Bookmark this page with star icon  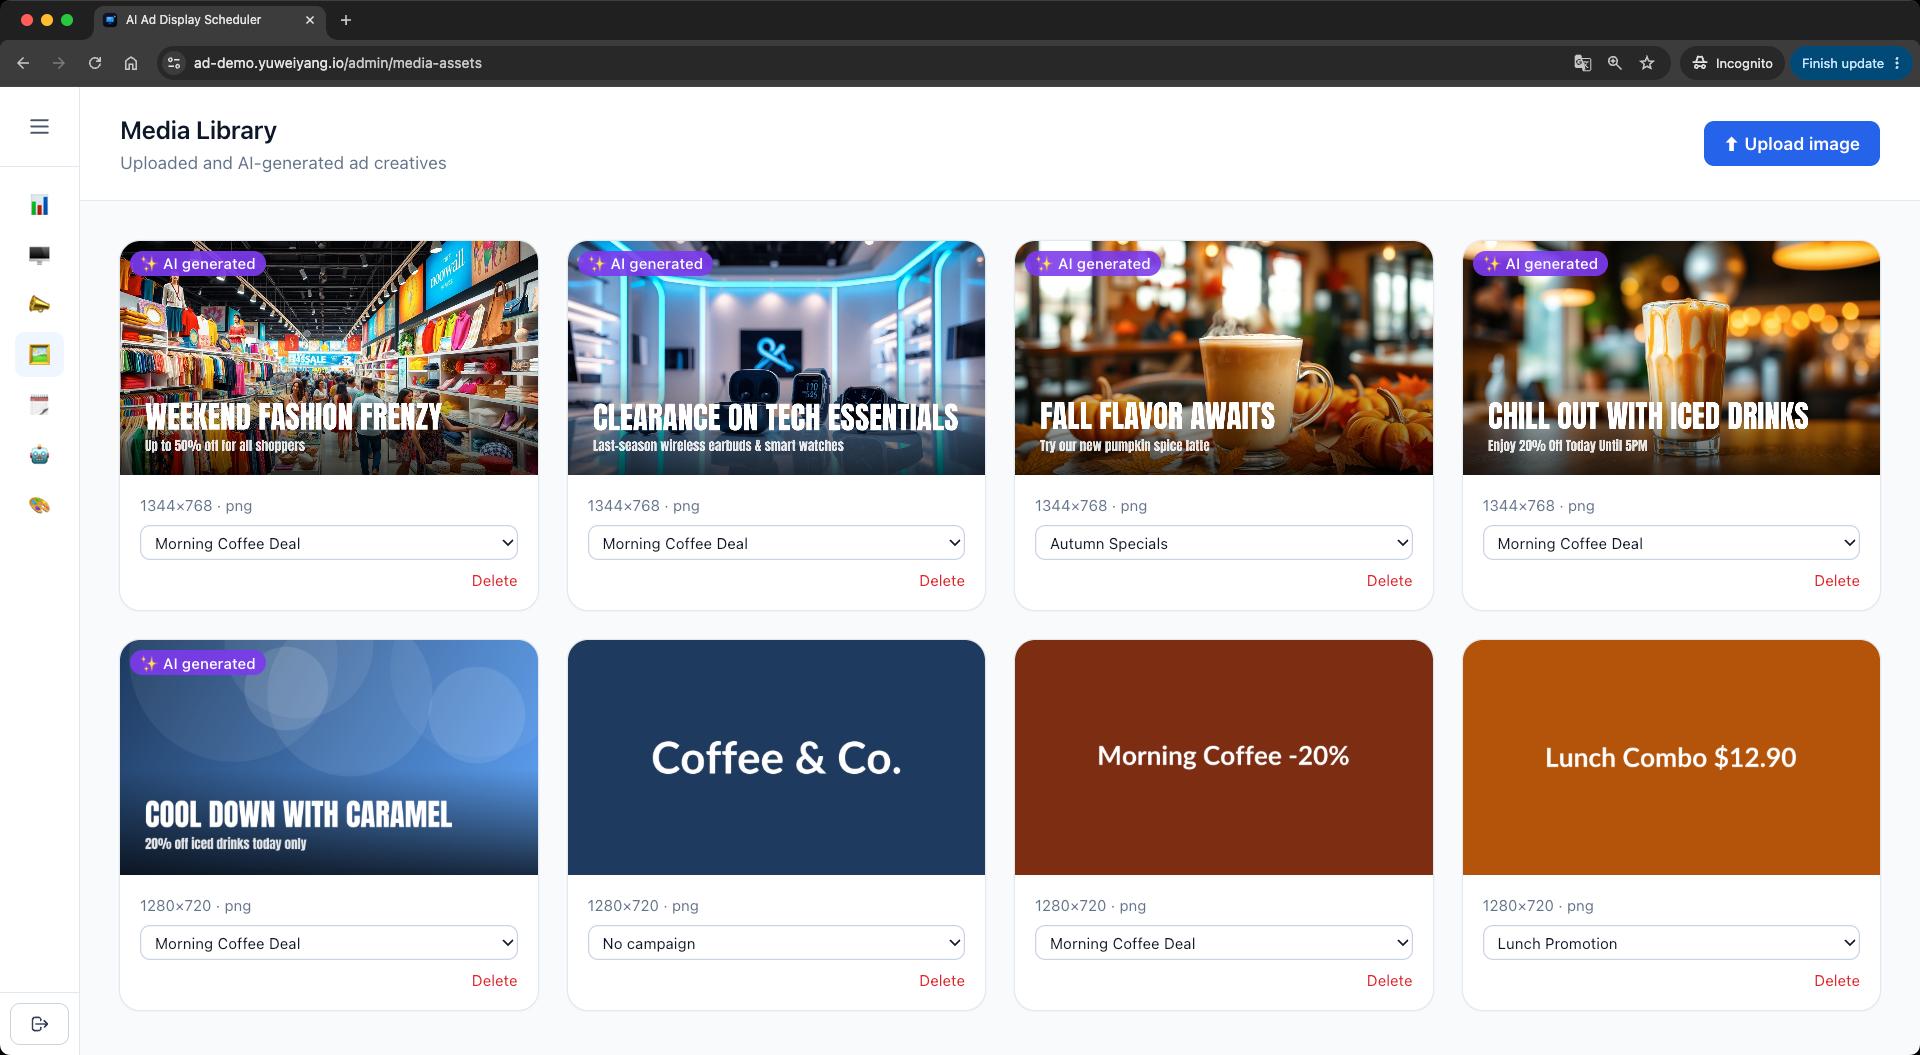(1647, 63)
